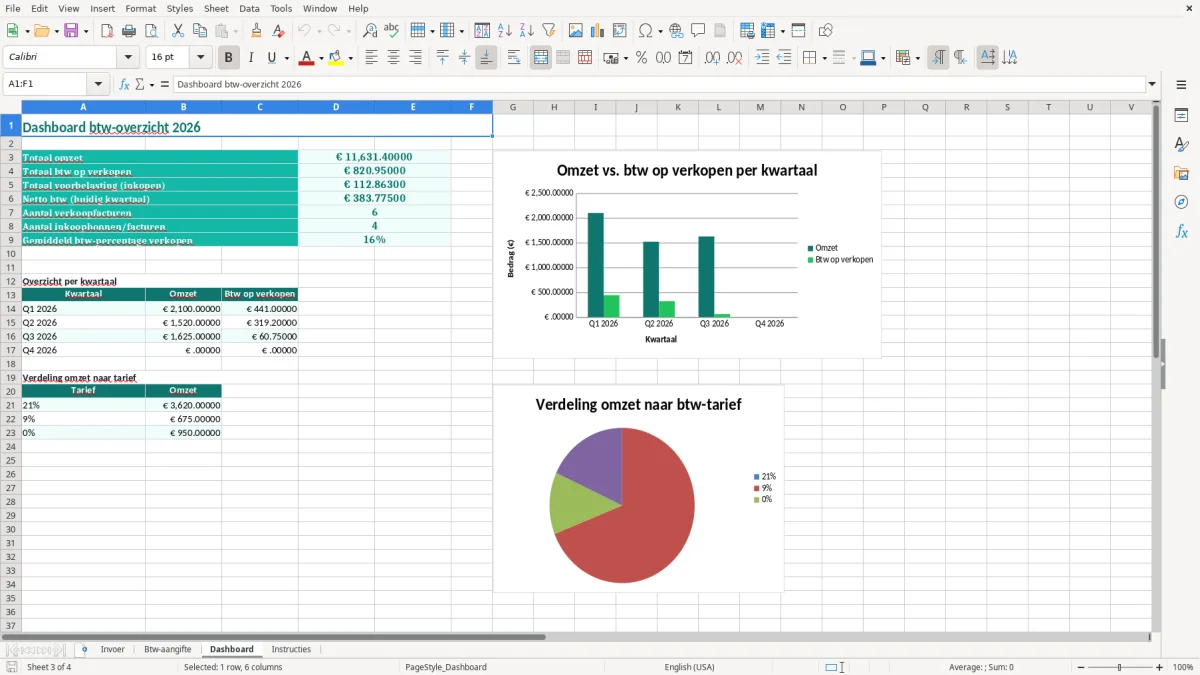Switch to the Btw-aangifte sheet tab
This screenshot has width=1200, height=675.
[x=168, y=649]
